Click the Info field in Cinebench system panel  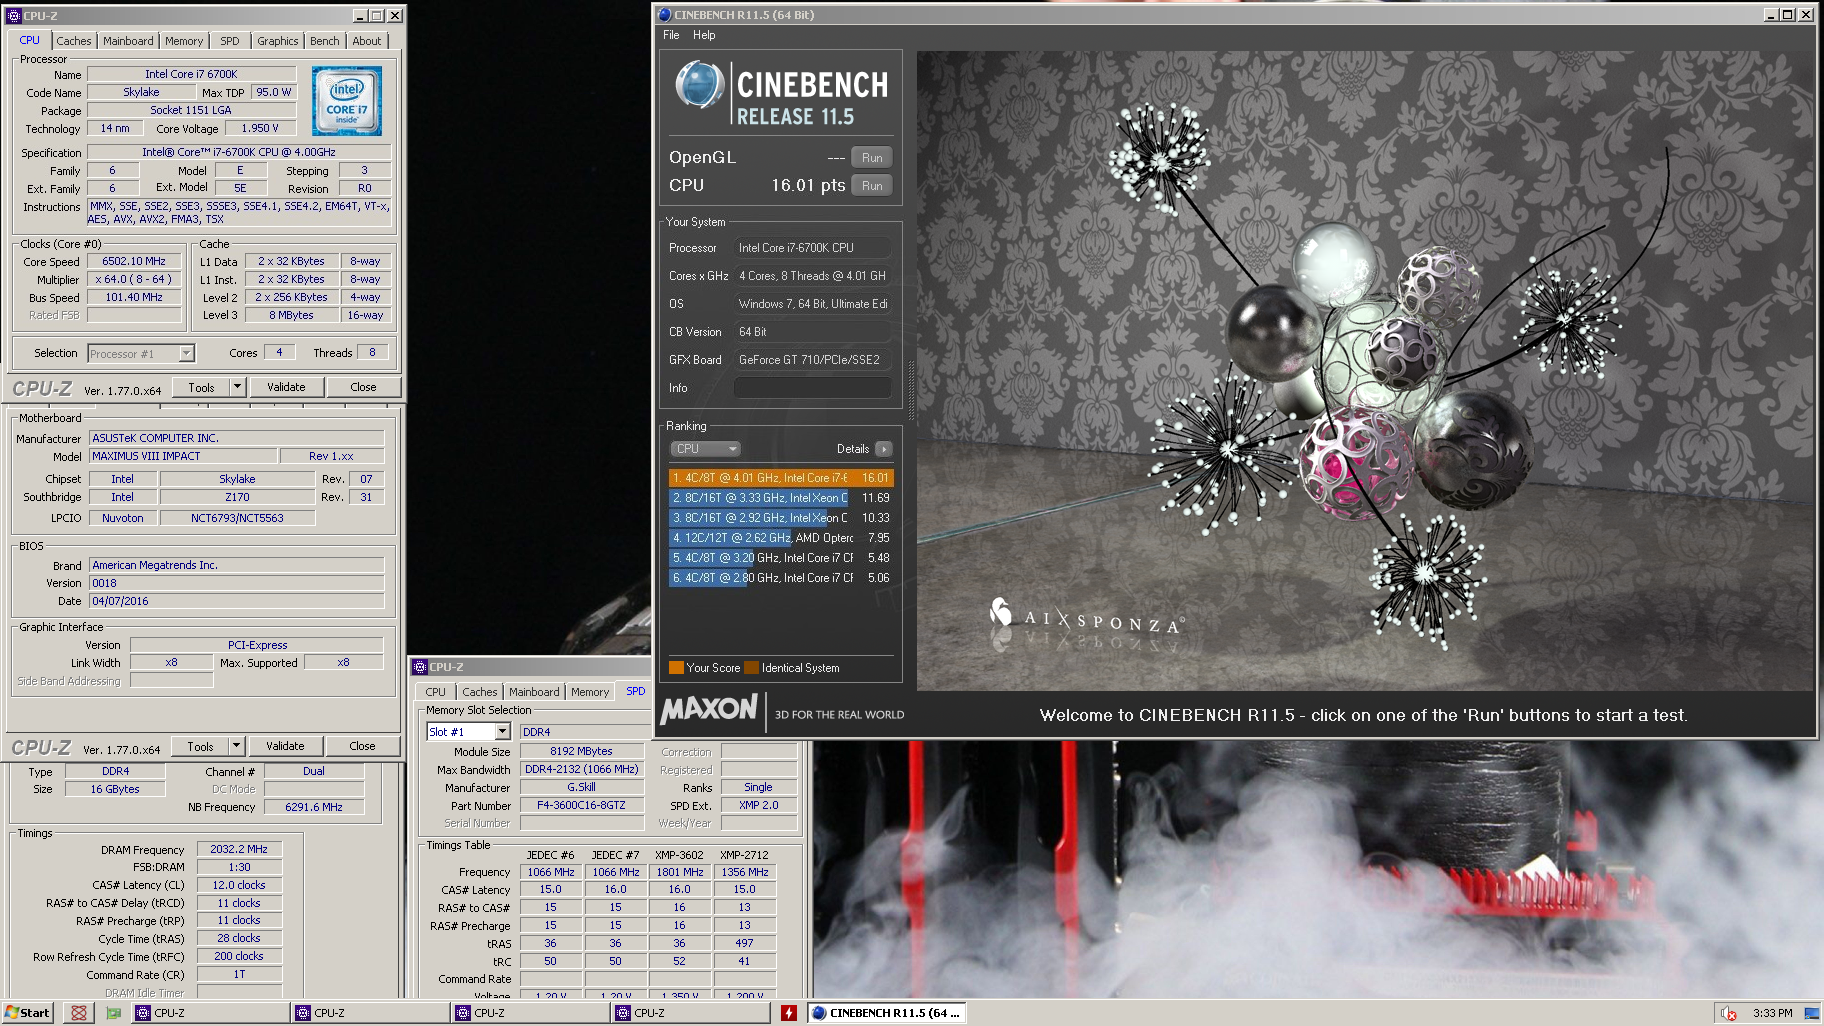(812, 388)
